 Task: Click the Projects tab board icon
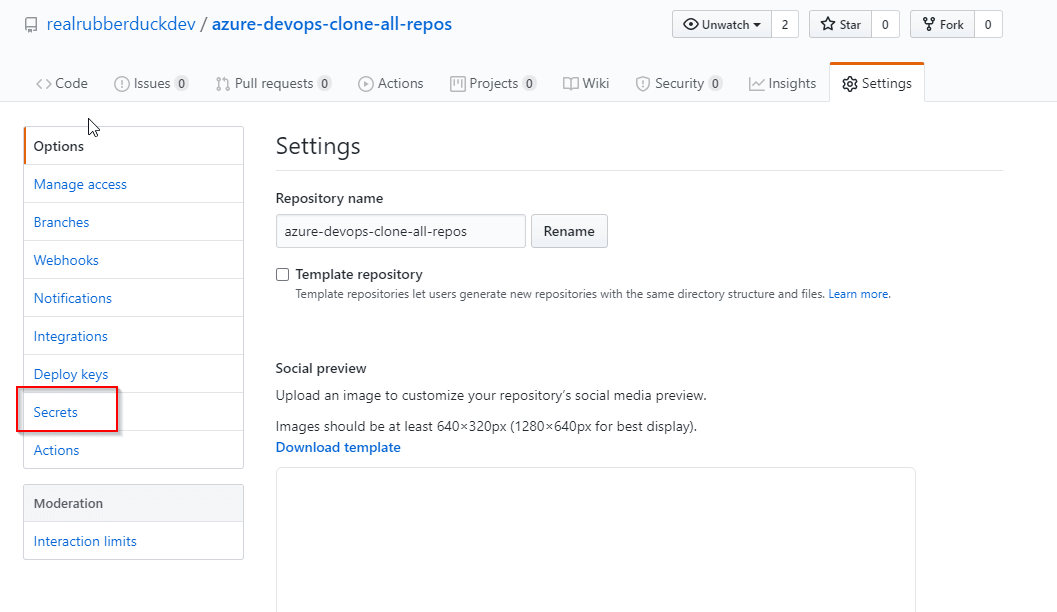click(x=458, y=84)
